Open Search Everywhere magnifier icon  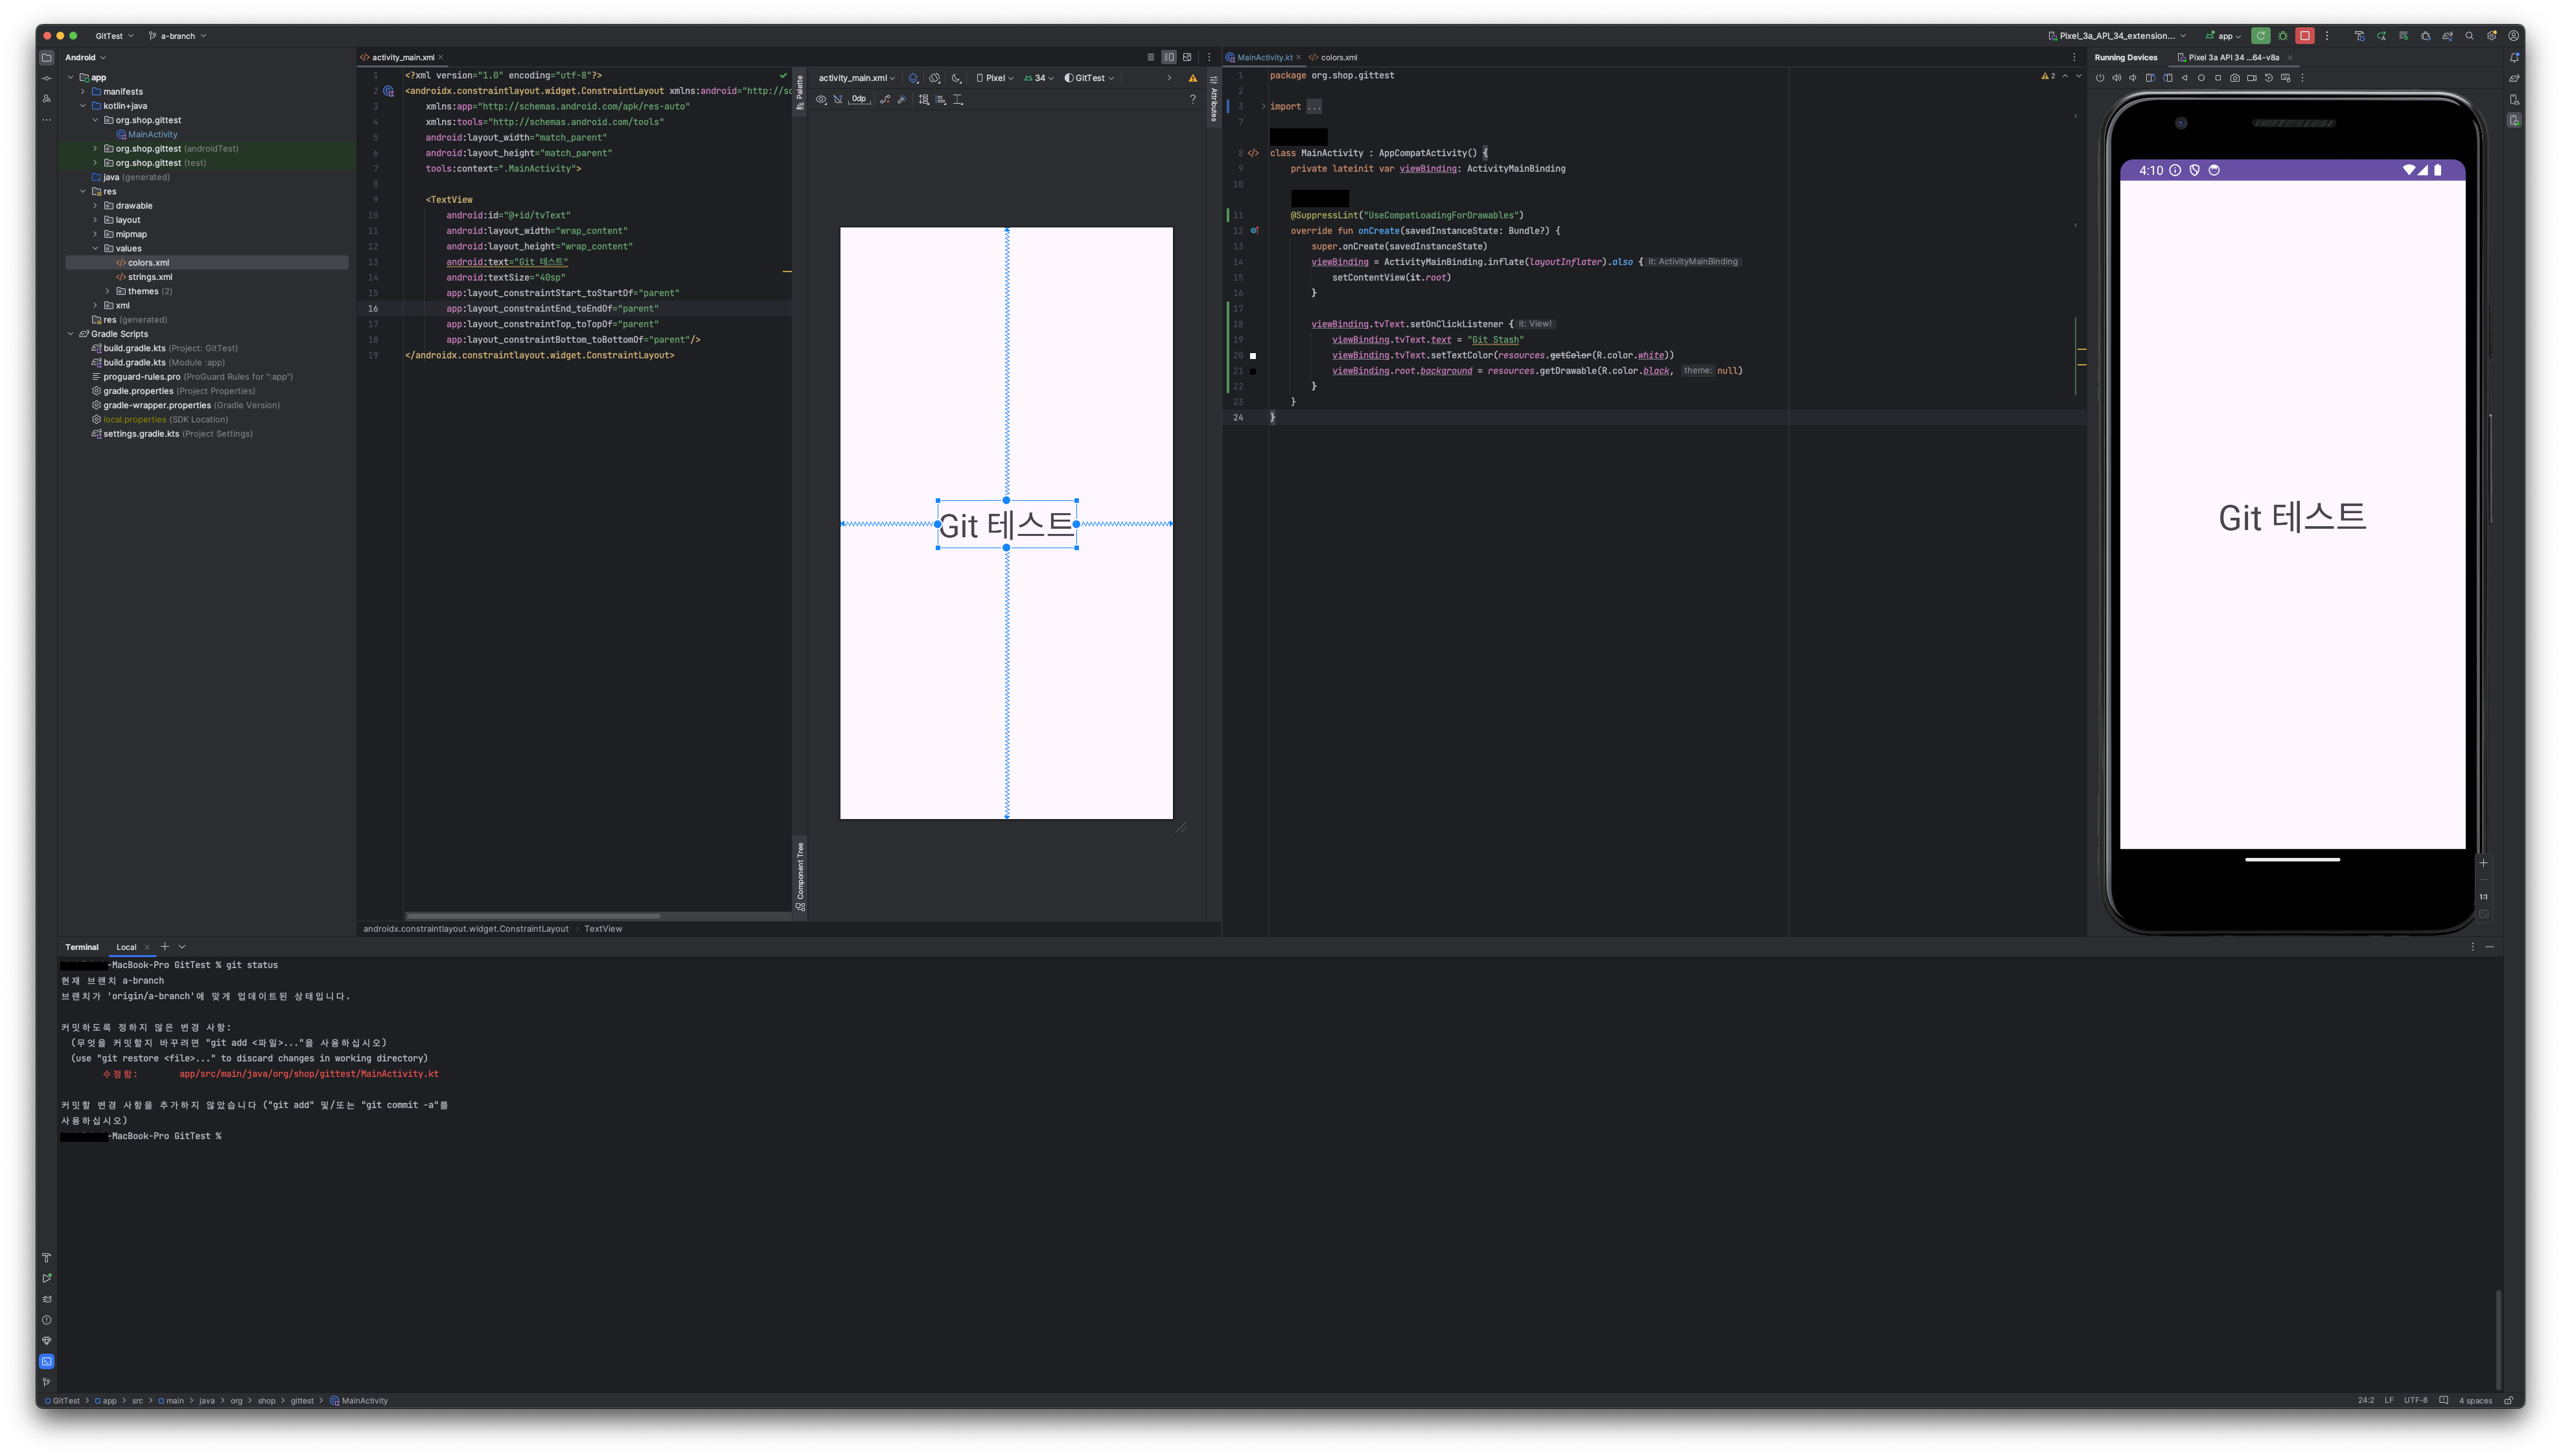(x=2469, y=36)
